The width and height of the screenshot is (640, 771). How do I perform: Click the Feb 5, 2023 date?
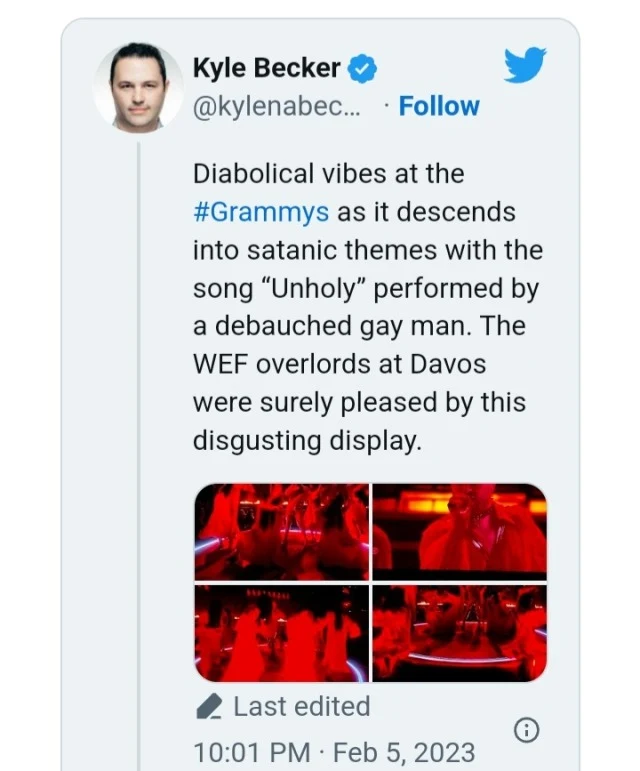[405, 752]
